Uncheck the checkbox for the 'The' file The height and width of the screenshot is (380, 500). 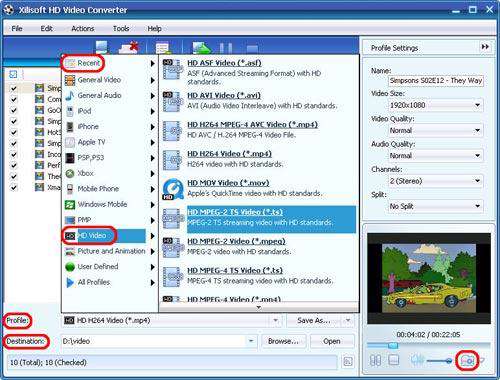pos(14,176)
